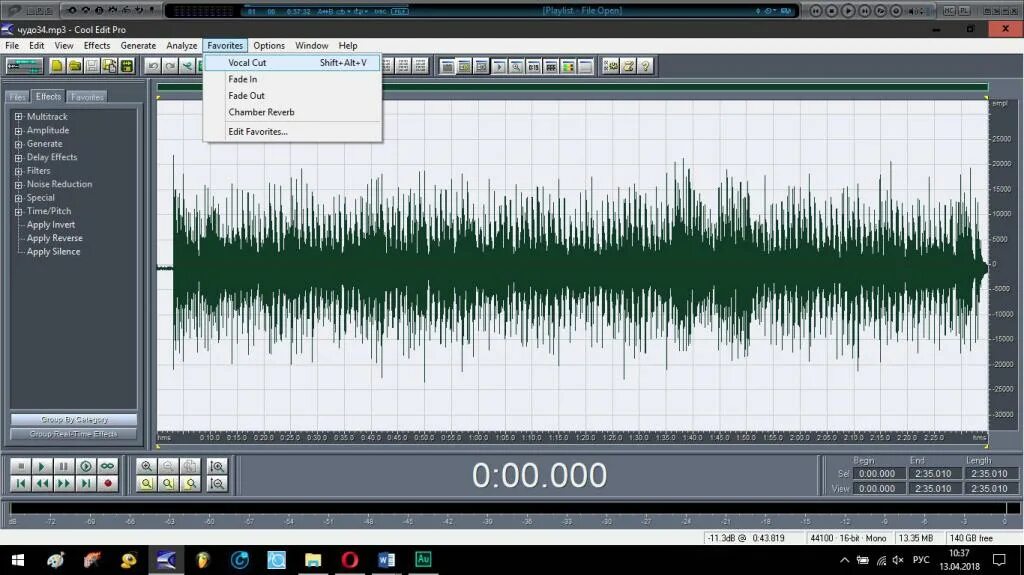
Task: Expand the Generate effects group
Action: [x=18, y=144]
